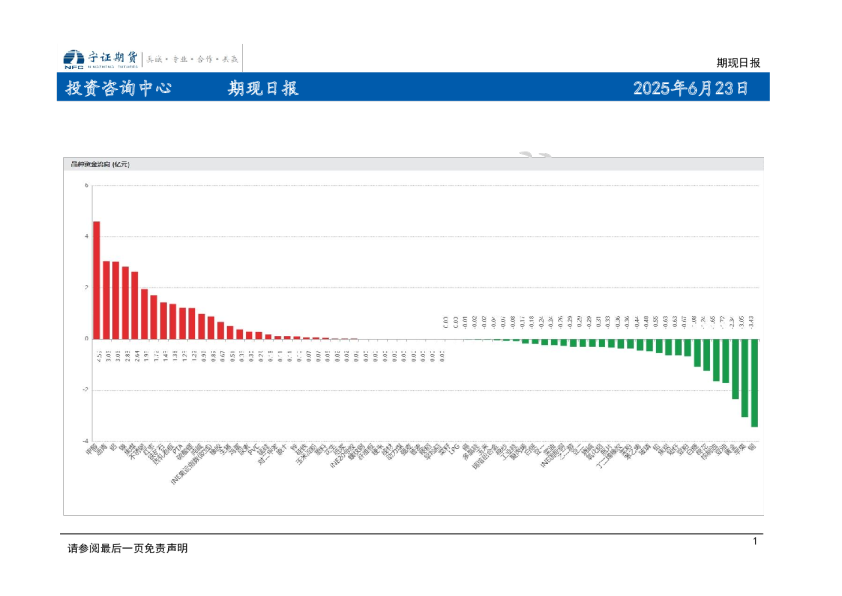Click the y-axis tick label 4
Screen dimensions: 842x596
pos(87,237)
